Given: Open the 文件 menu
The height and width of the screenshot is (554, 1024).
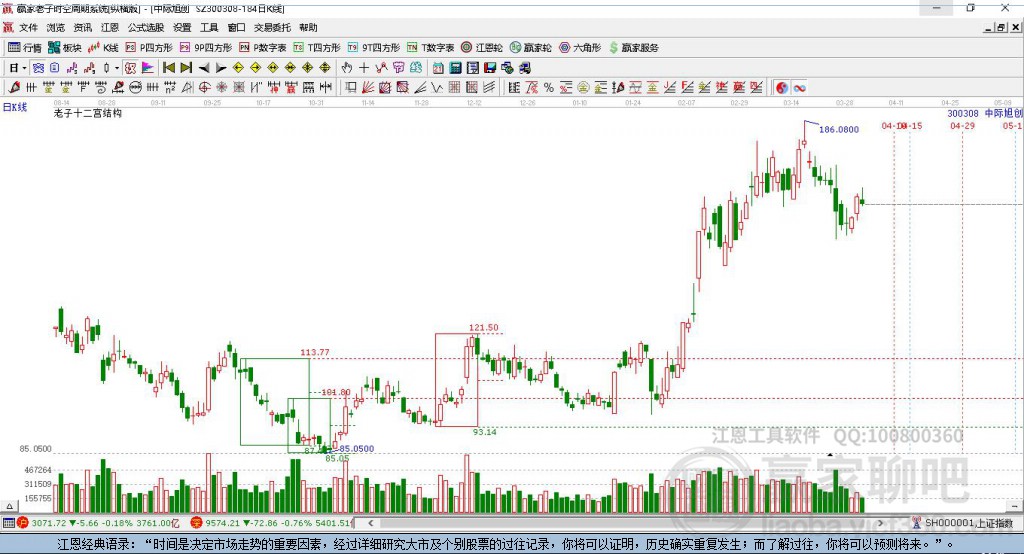Looking at the screenshot, I should click(x=28, y=27).
